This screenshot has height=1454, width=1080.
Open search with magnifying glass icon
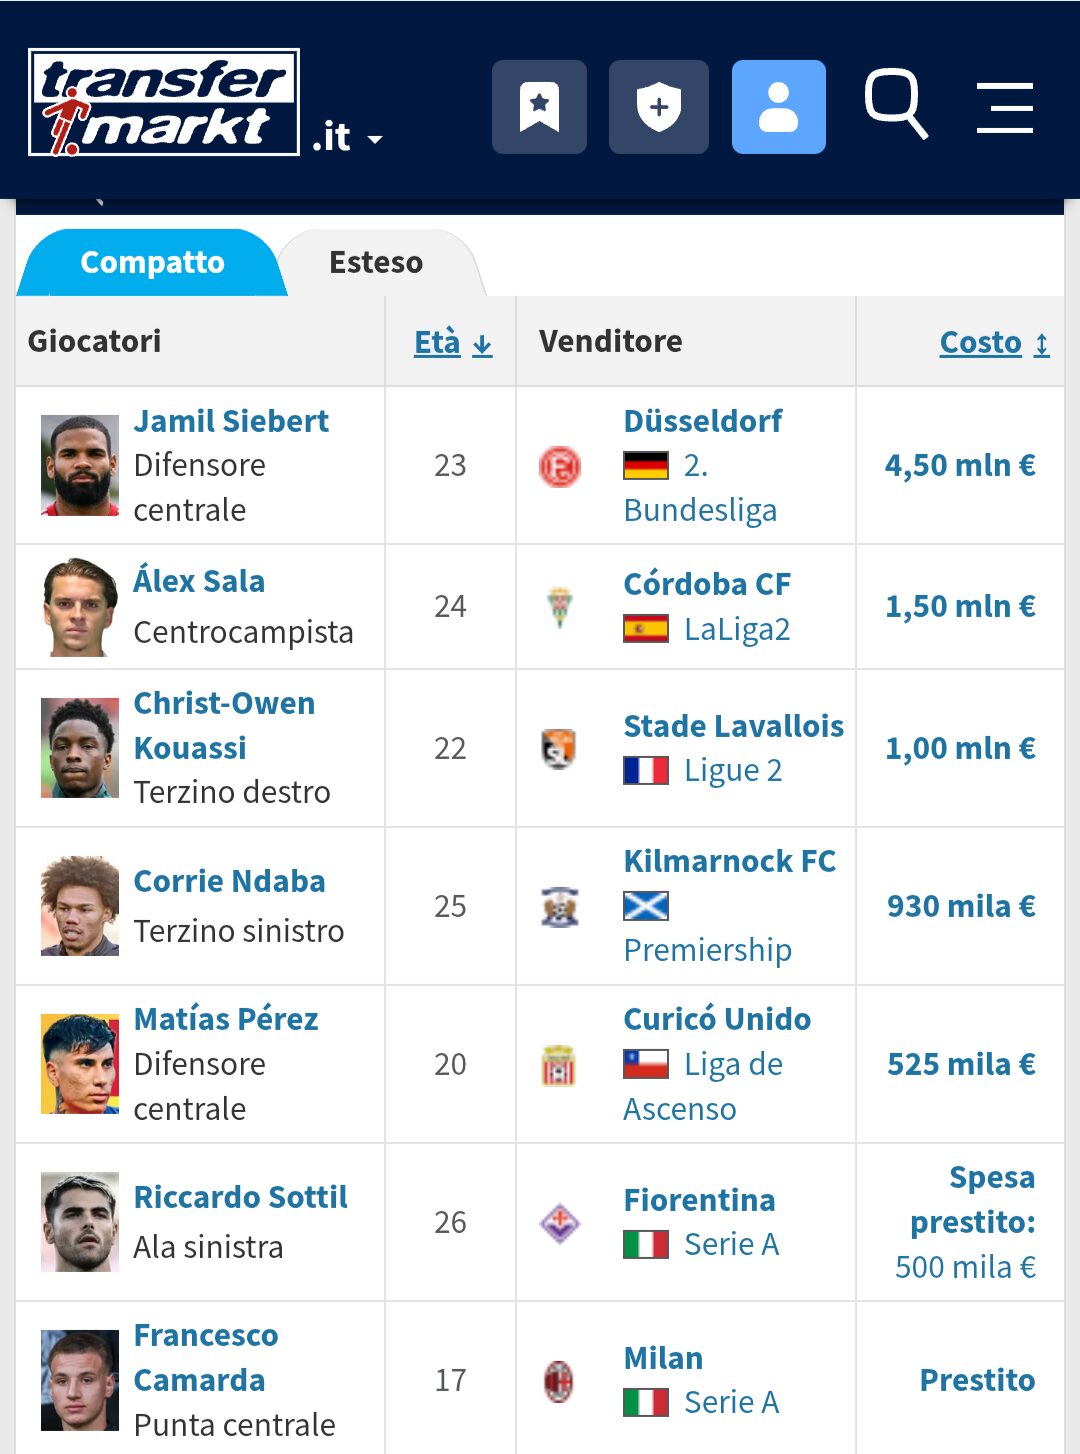click(x=895, y=103)
